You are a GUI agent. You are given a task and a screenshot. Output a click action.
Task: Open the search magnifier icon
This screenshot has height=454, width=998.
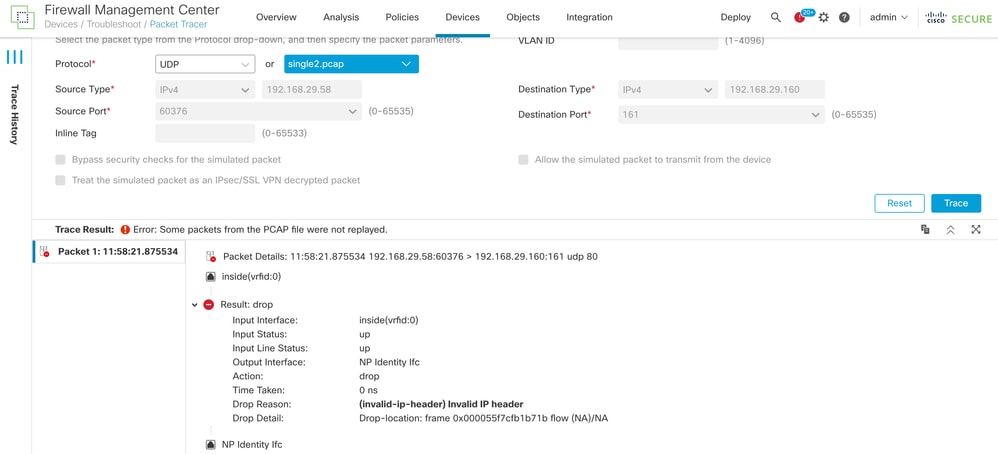[775, 18]
